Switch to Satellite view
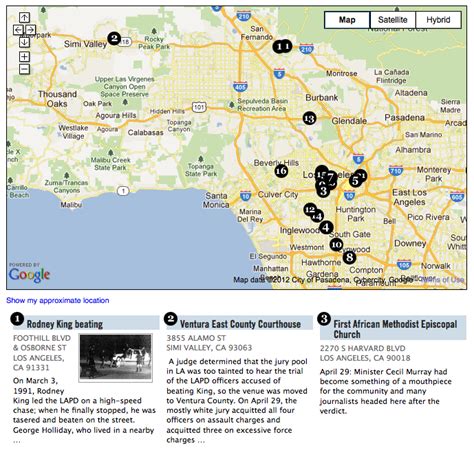Image resolution: width=474 pixels, height=450 pixels. 393,20
